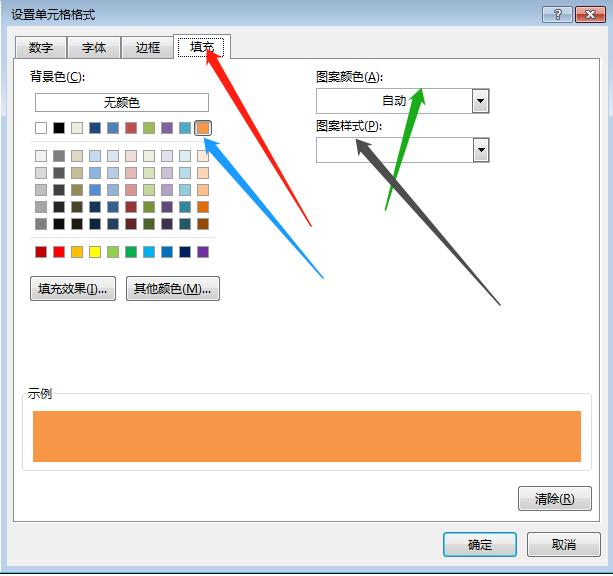This screenshot has width=613, height=576.
Task: Select the darkest orange-brown tint swatch
Action: [203, 224]
